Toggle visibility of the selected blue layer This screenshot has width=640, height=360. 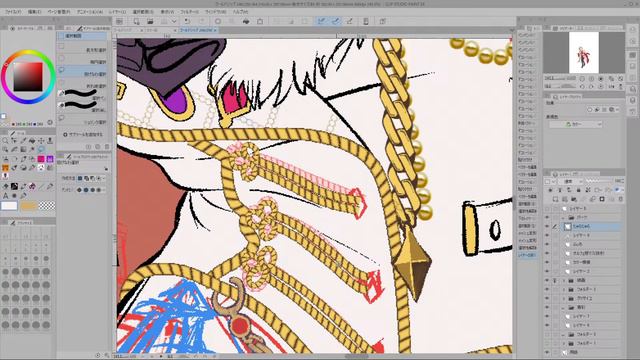[x=547, y=227]
